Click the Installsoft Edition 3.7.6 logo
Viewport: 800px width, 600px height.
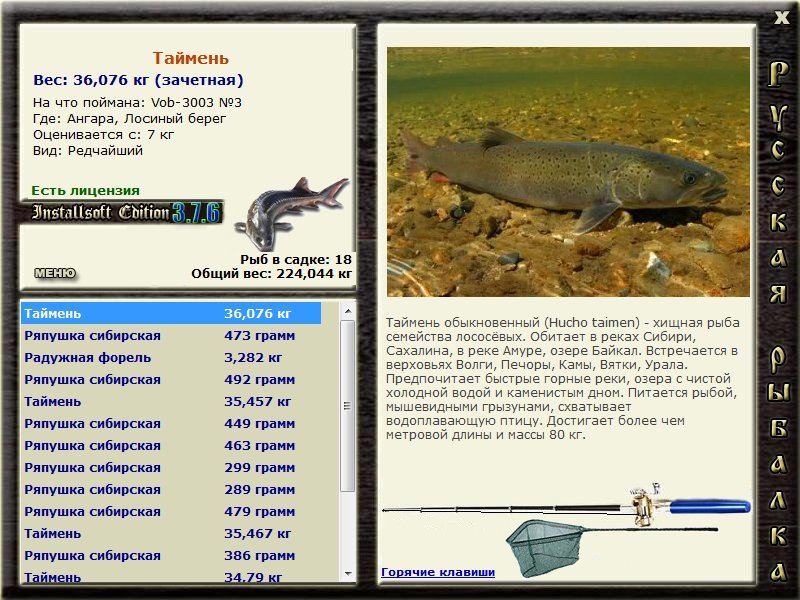pyautogui.click(x=125, y=212)
